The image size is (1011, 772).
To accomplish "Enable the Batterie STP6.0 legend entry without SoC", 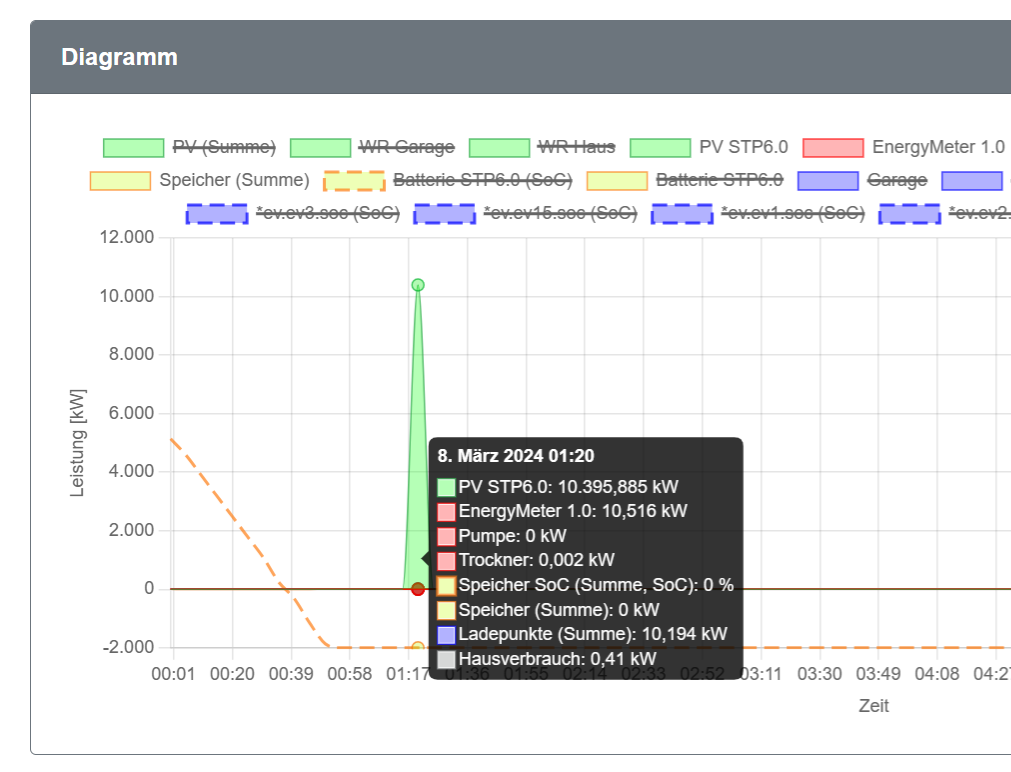I will (x=685, y=180).
